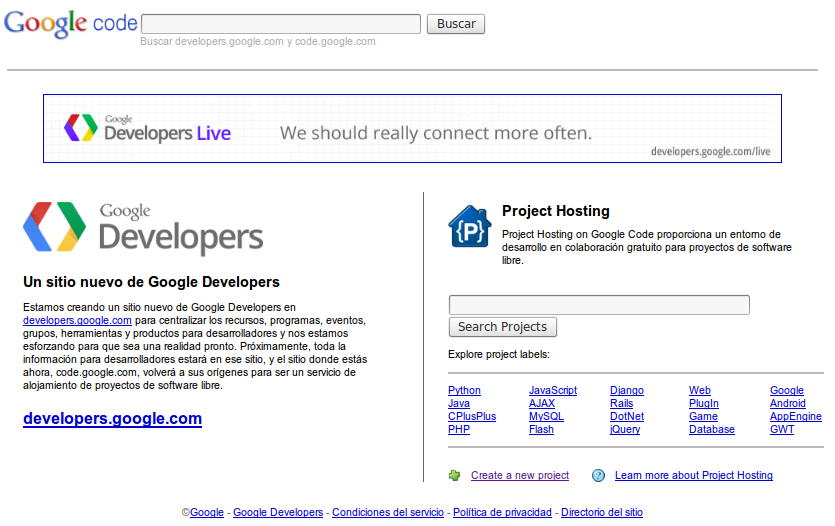Viewport: 835px width, 526px height.
Task: Explore the CPlusPlus project label
Action: (472, 416)
